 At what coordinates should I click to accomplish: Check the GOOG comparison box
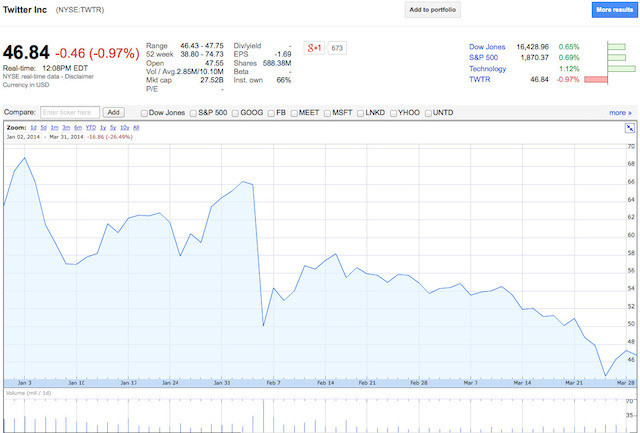(235, 113)
